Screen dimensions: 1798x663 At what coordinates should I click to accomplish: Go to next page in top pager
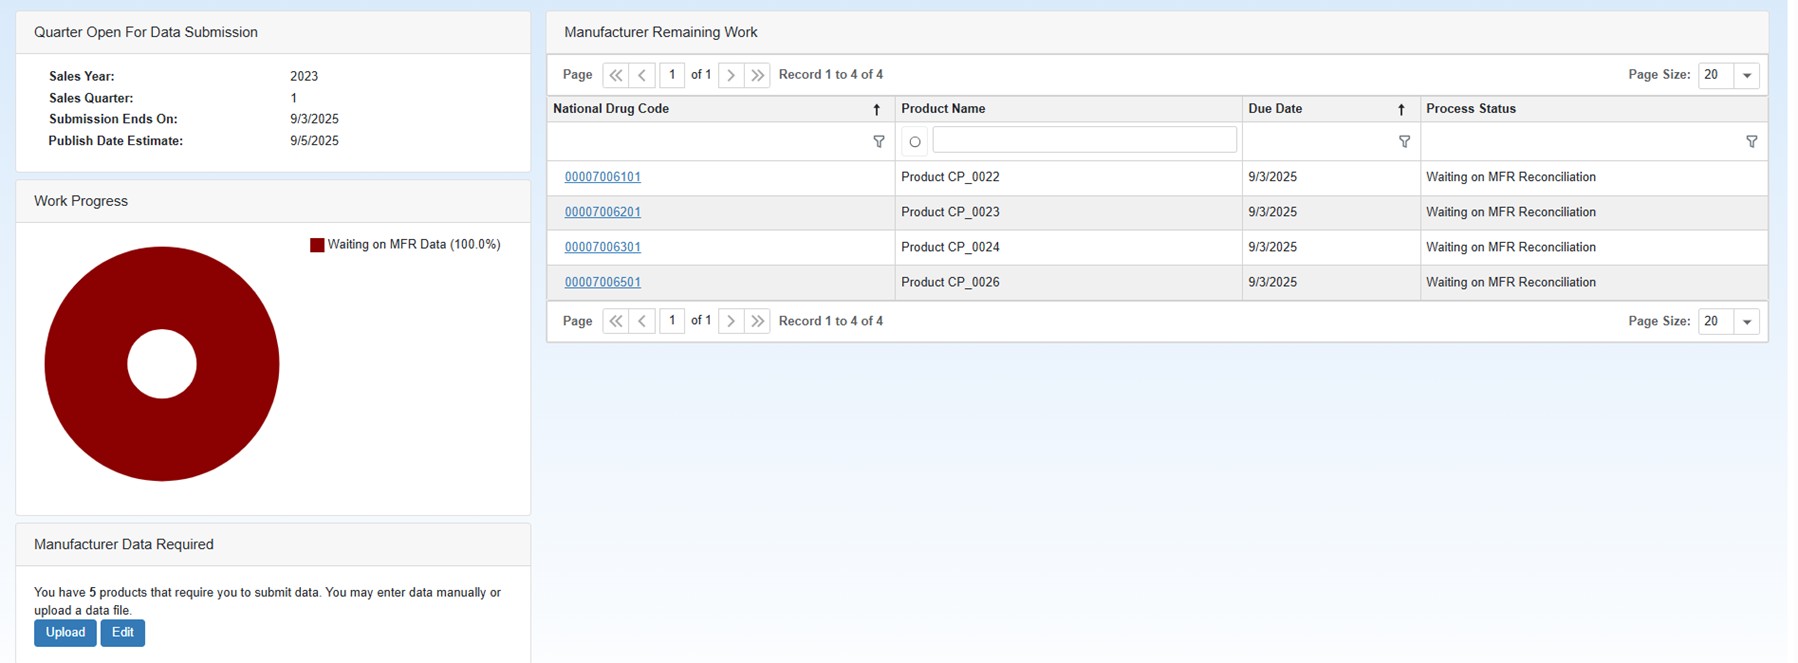731,75
